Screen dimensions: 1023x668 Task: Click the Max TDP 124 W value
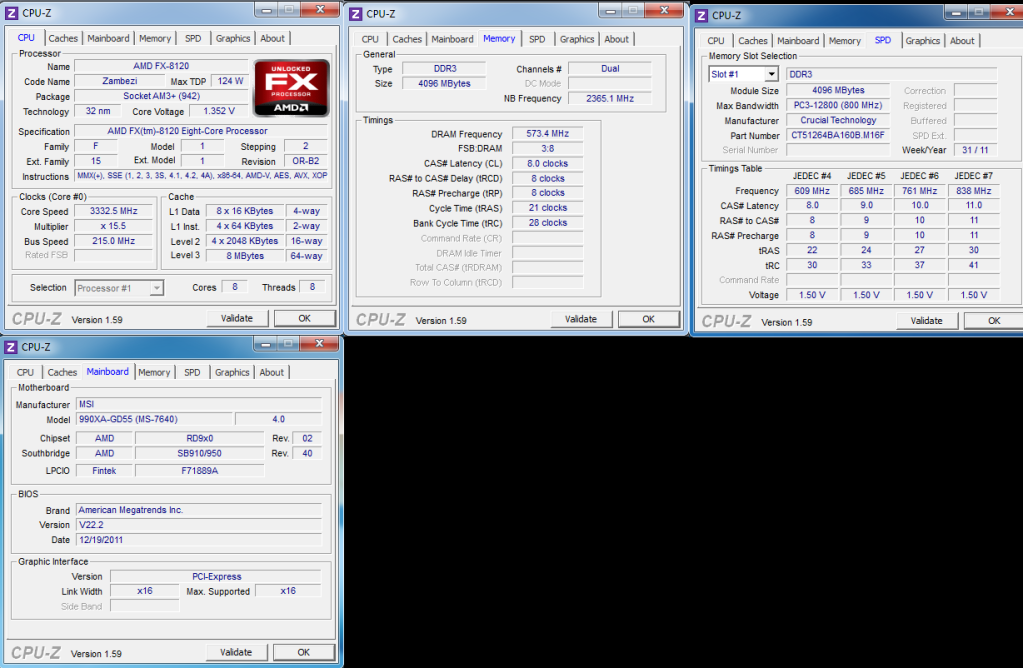(230, 81)
